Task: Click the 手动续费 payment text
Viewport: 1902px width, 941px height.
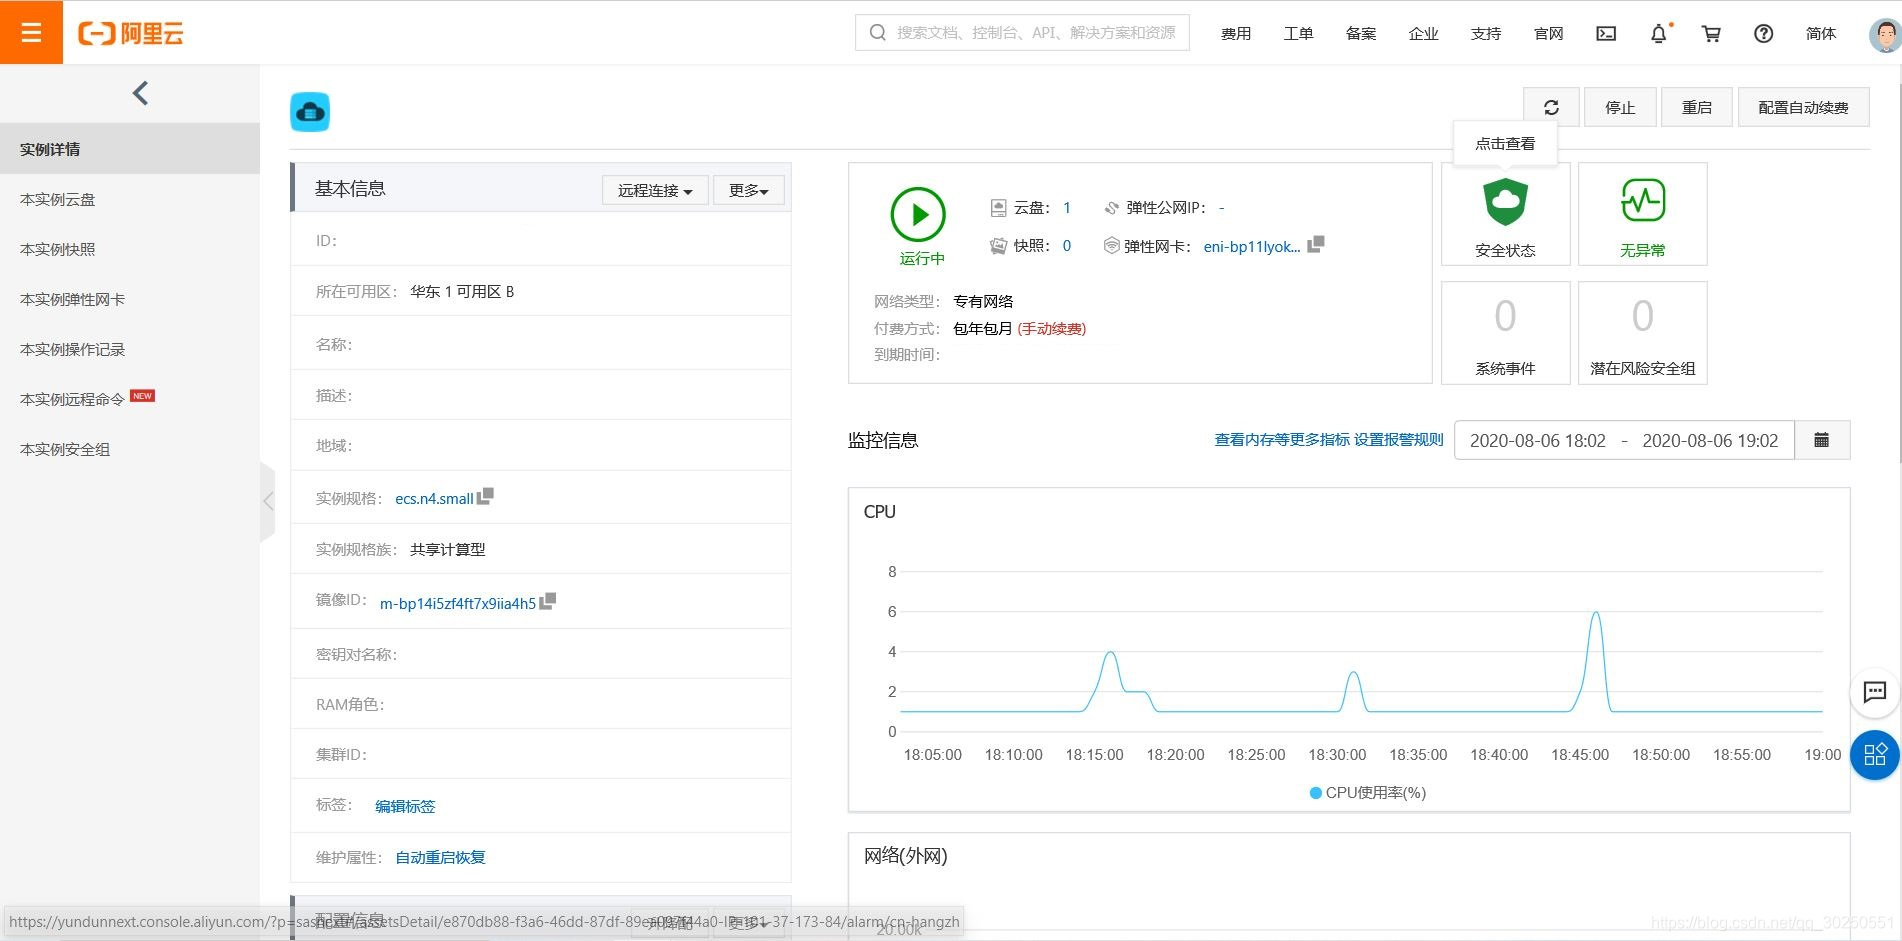Action: pyautogui.click(x=1051, y=328)
